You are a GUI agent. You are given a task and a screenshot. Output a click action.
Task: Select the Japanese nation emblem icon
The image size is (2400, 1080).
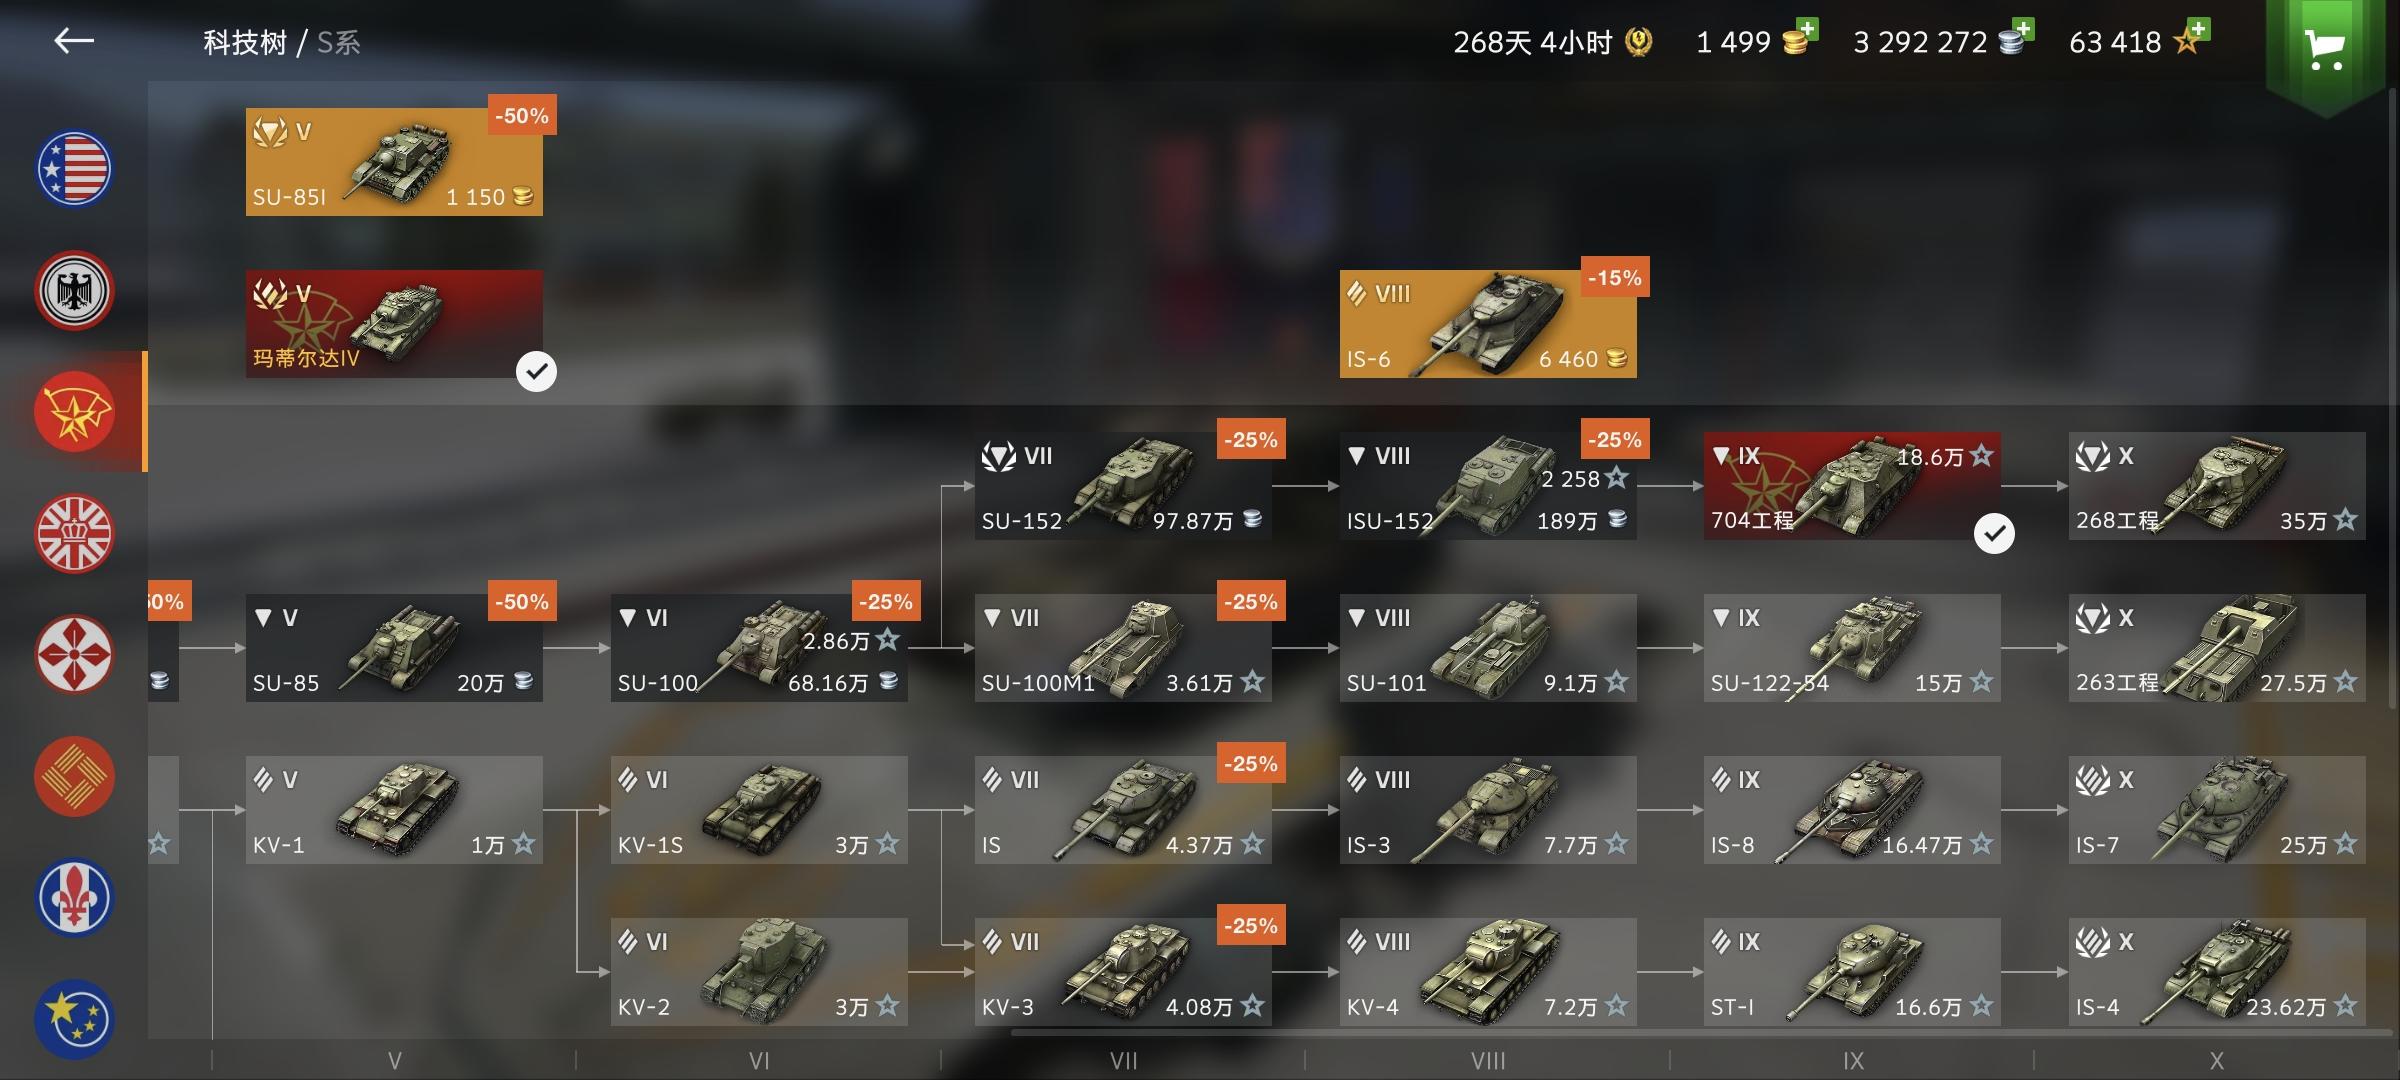74,655
